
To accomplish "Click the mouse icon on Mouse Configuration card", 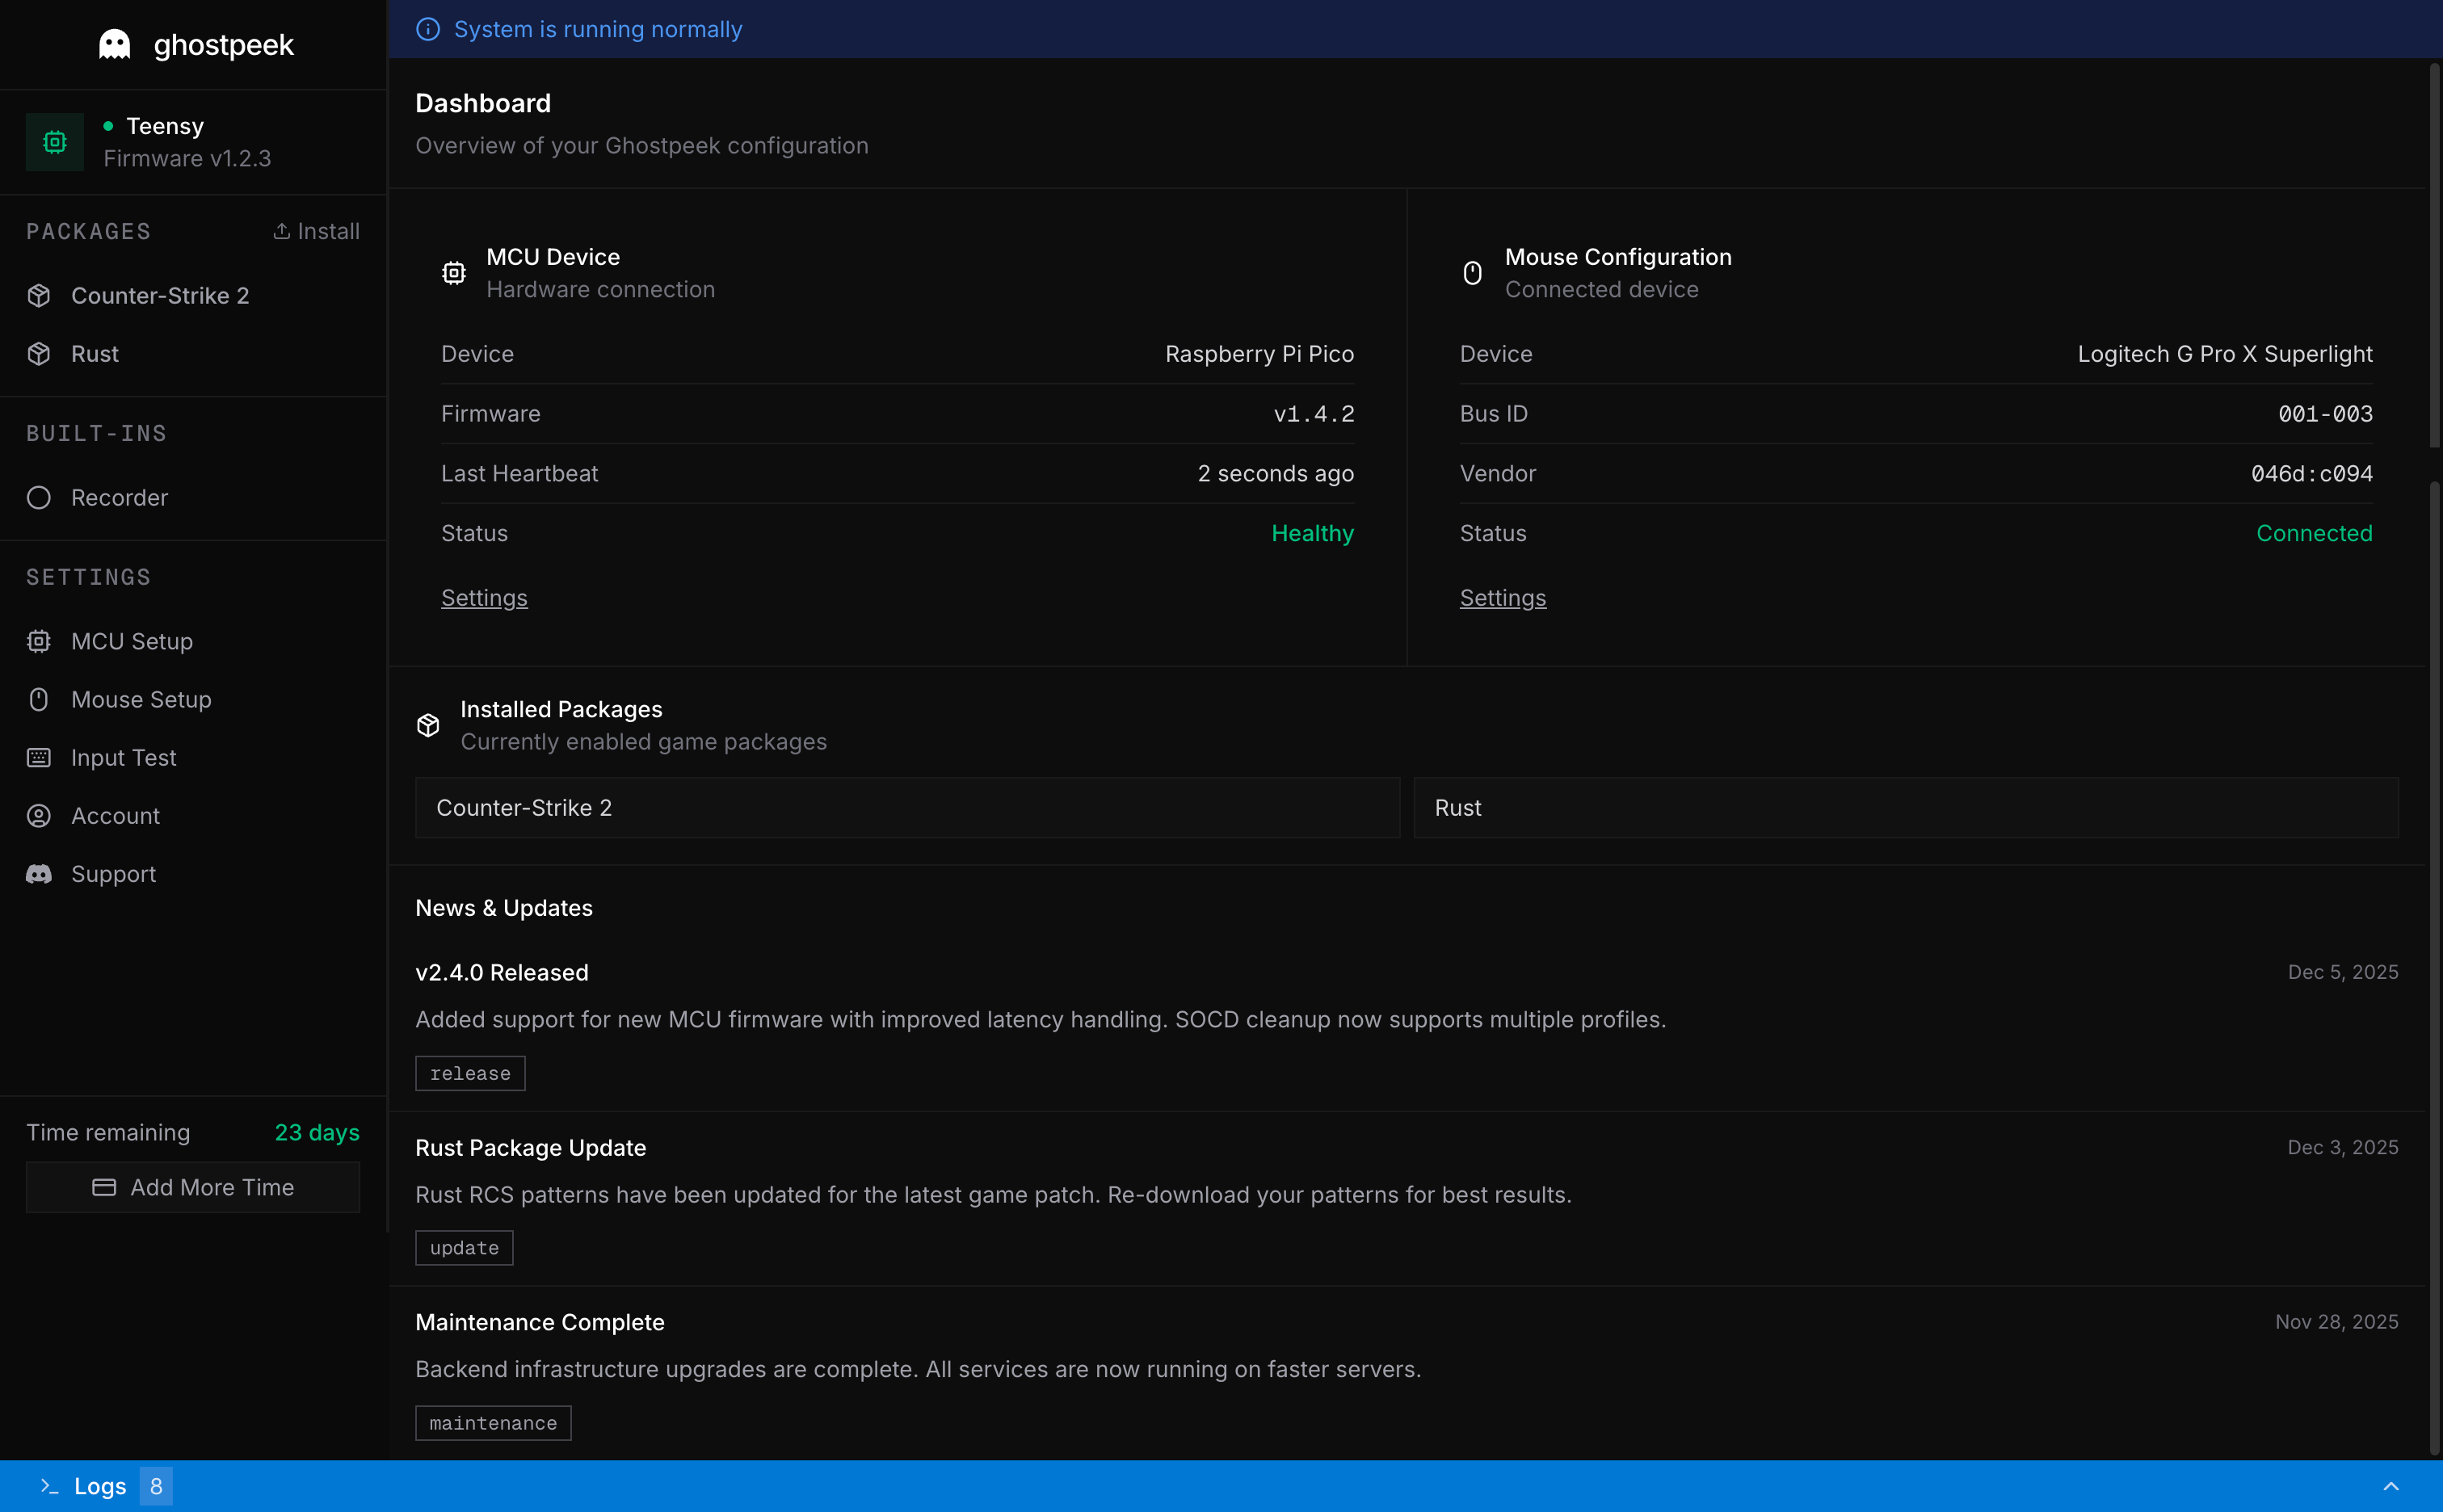I will (1471, 272).
